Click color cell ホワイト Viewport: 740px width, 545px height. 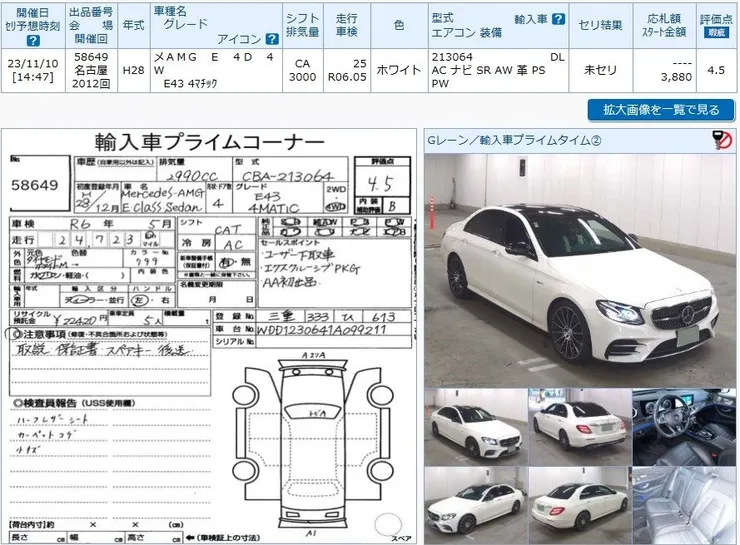pyautogui.click(x=399, y=70)
